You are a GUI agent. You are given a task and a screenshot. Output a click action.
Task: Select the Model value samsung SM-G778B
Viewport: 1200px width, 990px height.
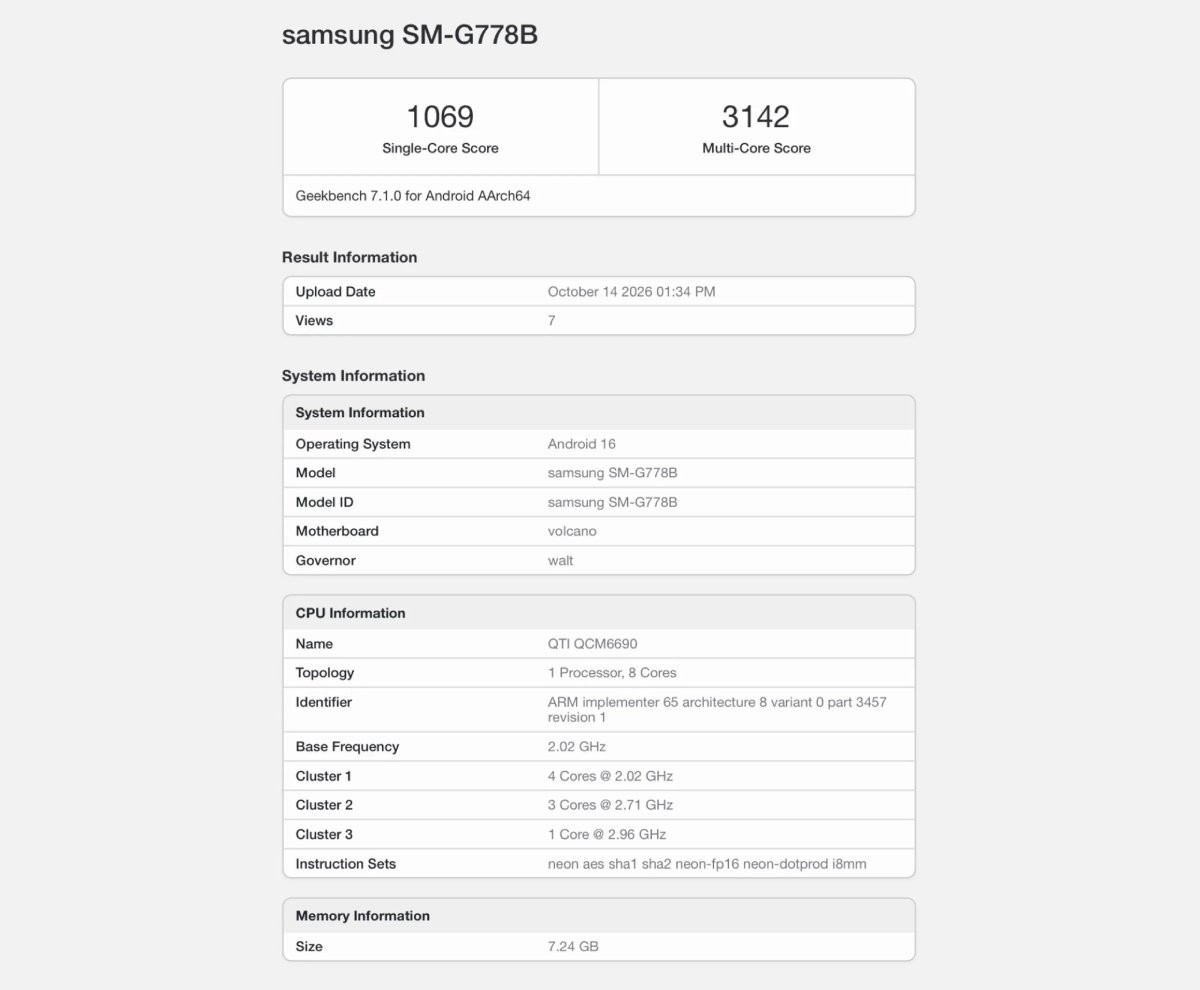(x=613, y=473)
